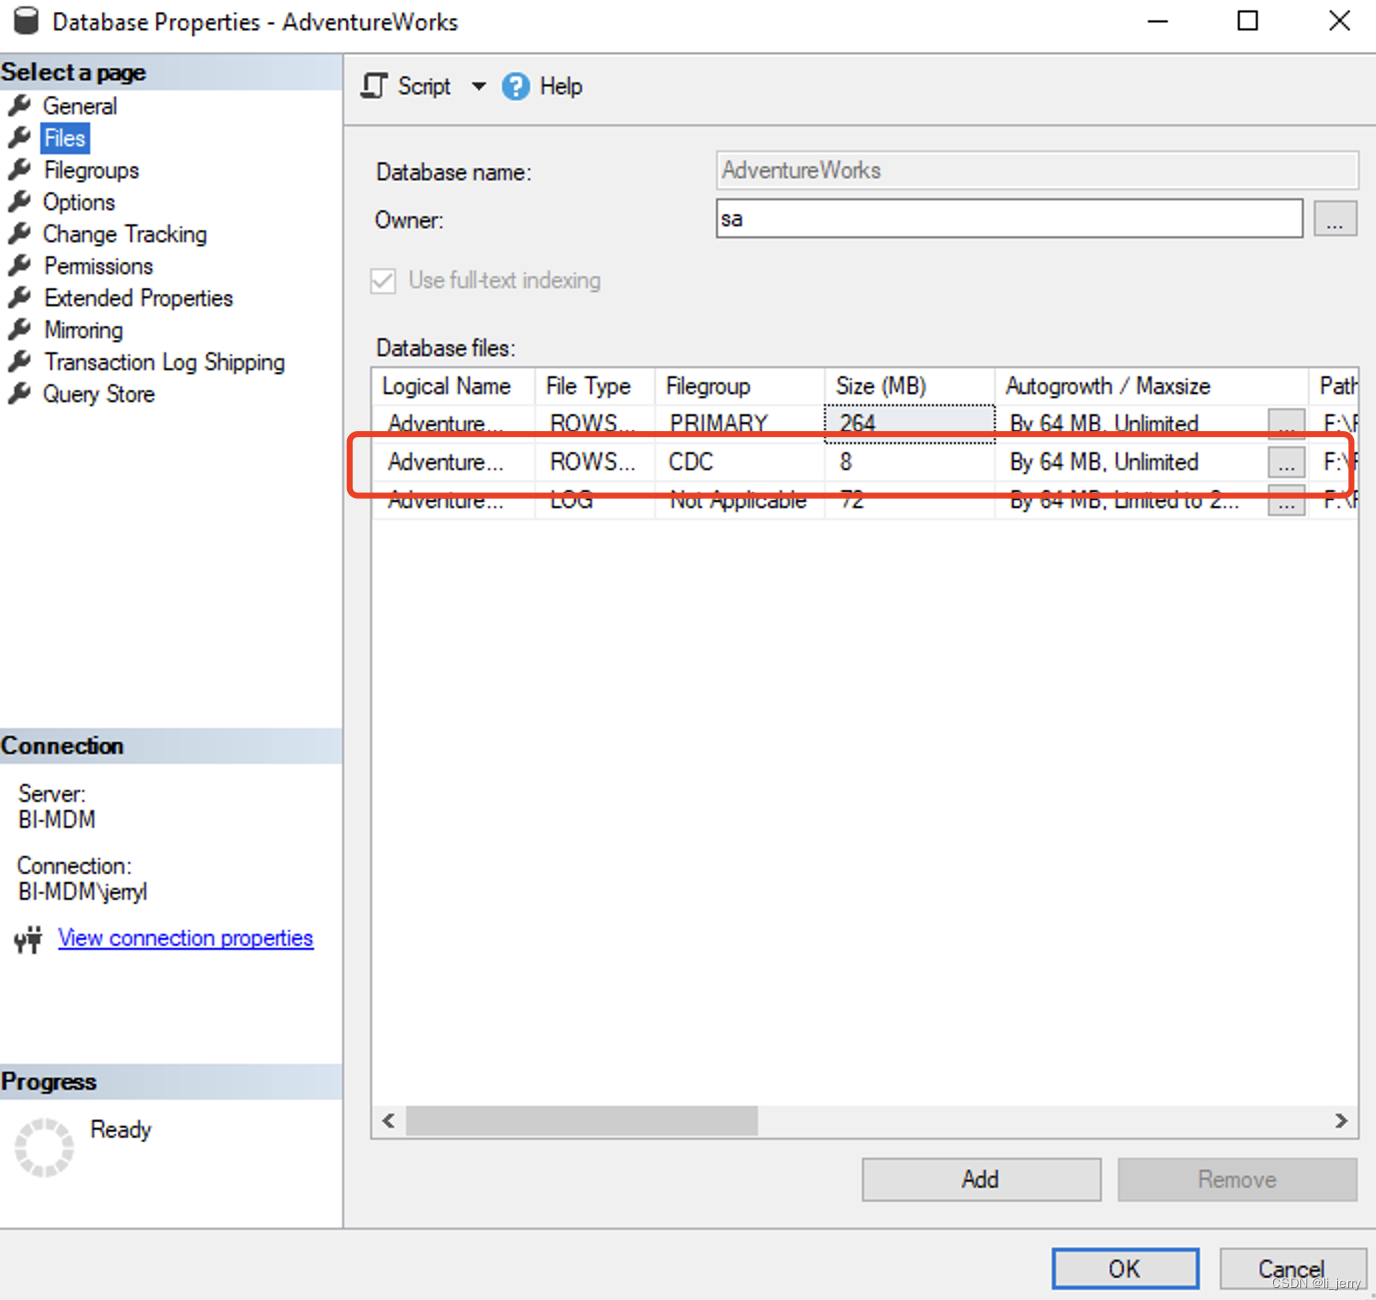Click the Transaction Log Shipping wrench icon
Image resolution: width=1376 pixels, height=1300 pixels.
(x=20, y=361)
